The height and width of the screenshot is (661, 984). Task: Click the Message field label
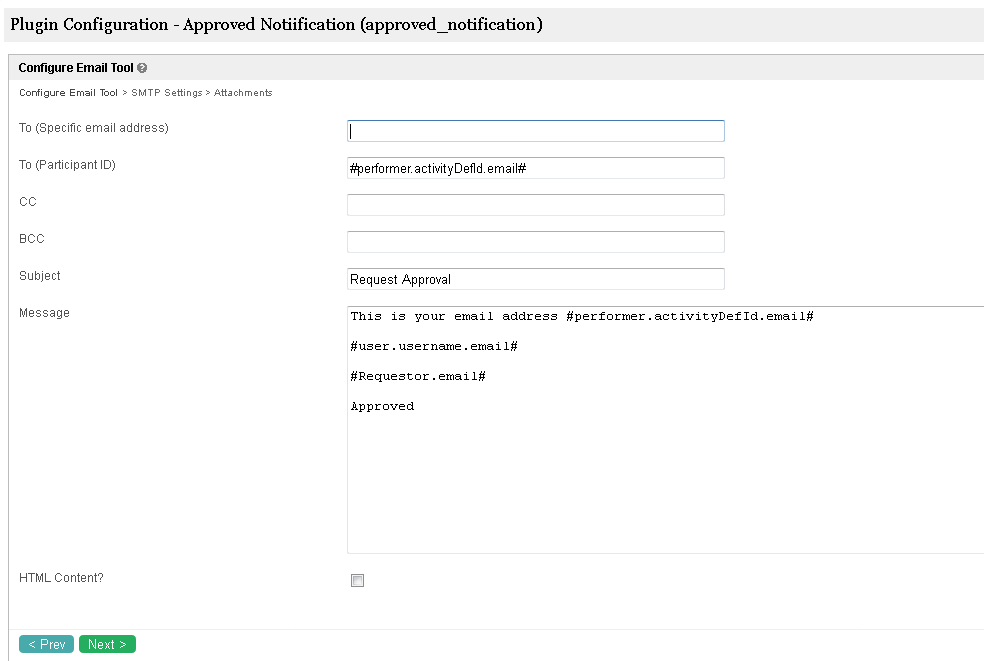click(44, 313)
